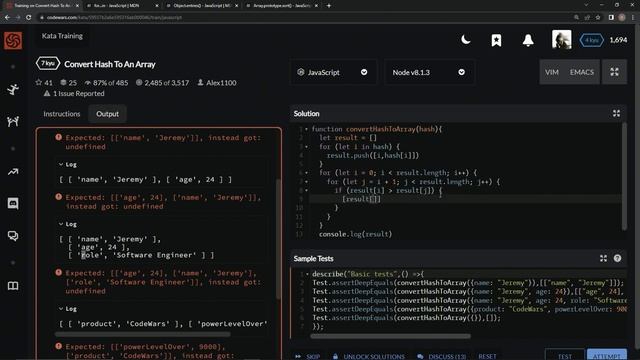Click the 4 kyu rank badge

point(591,40)
